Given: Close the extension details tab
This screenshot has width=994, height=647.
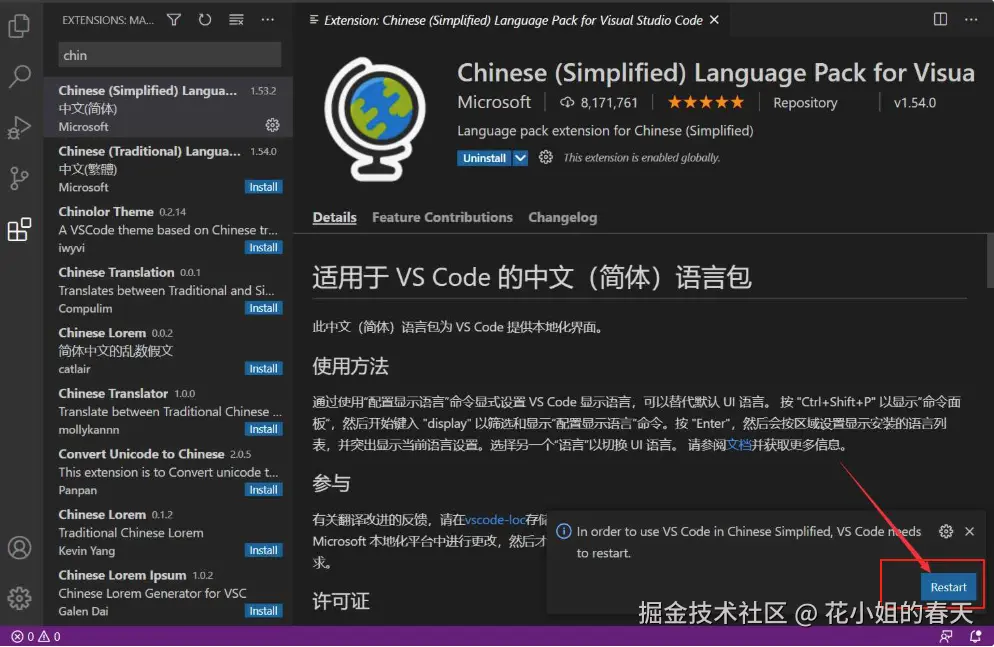Looking at the screenshot, I should click(714, 20).
